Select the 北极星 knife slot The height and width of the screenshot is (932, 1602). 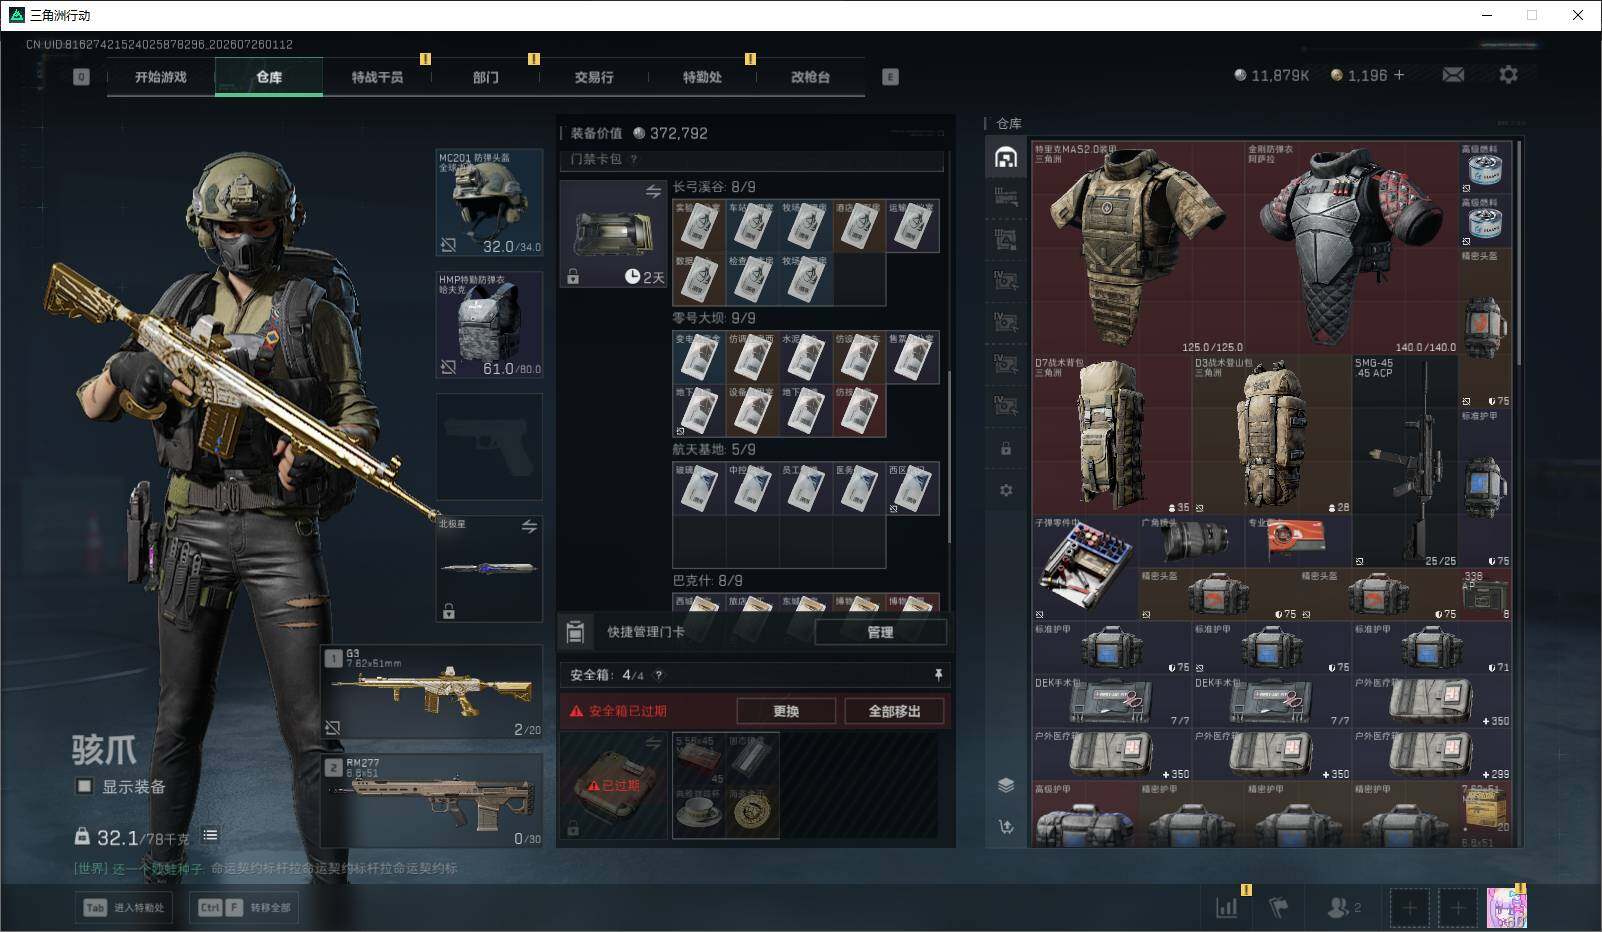coord(490,568)
